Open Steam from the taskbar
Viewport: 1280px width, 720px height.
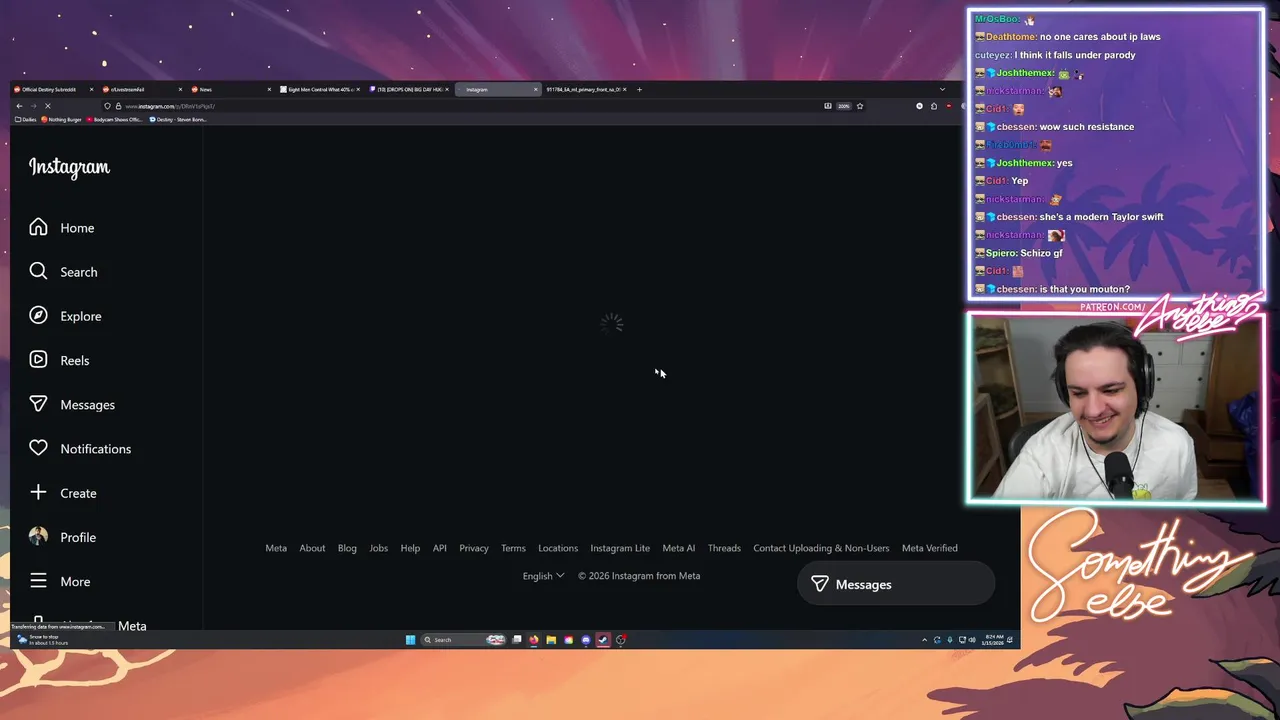(x=603, y=640)
